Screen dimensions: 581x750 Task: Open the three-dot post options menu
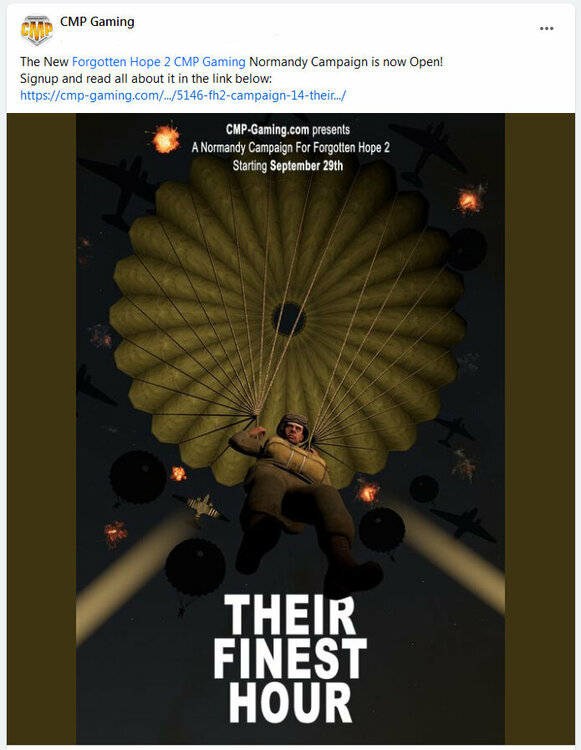(x=547, y=29)
